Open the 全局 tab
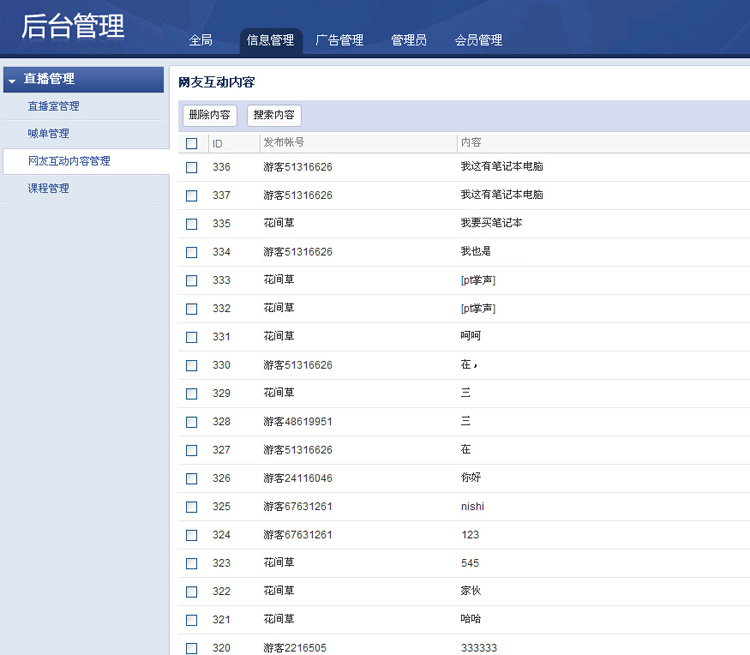 coord(201,40)
